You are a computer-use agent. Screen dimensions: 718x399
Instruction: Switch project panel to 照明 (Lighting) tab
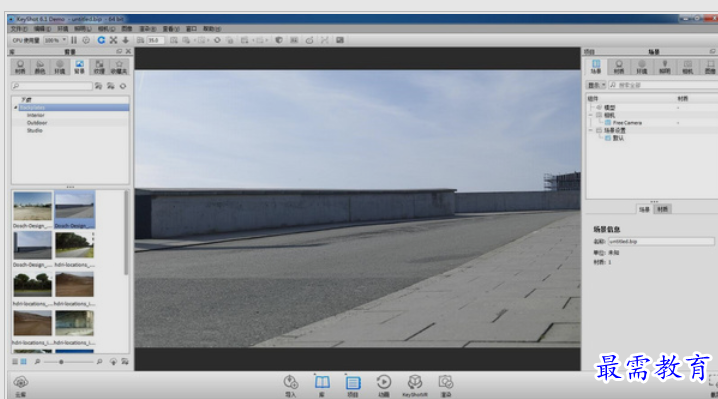665,67
